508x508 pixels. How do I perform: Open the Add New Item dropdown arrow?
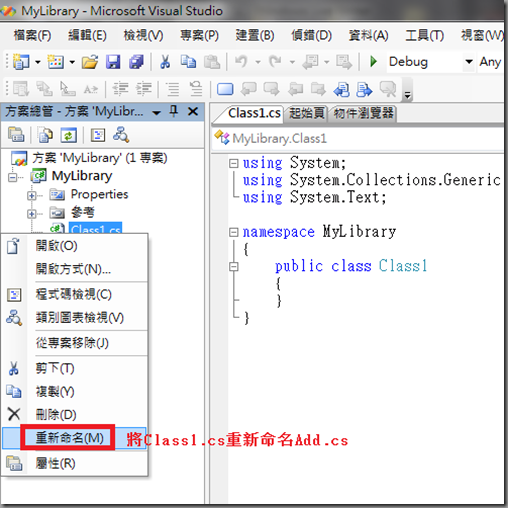coord(72,62)
